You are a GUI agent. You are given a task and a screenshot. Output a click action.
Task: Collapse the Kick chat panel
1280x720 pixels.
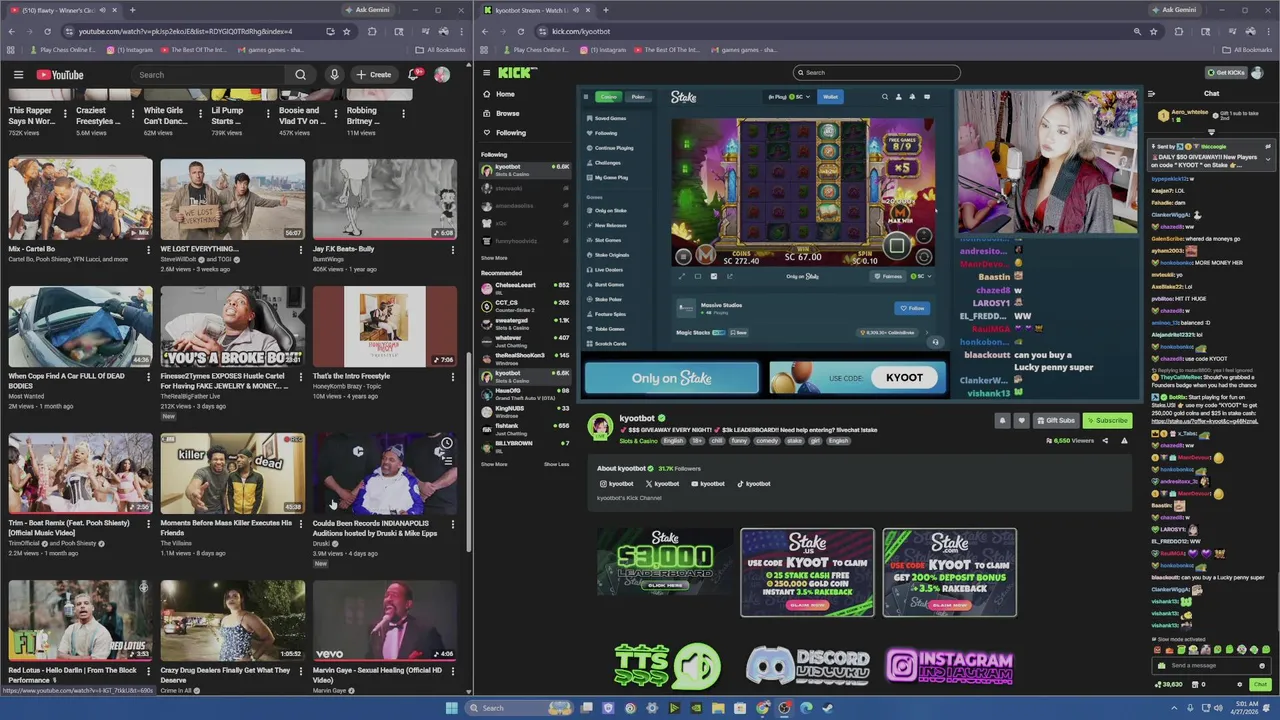[1151, 94]
